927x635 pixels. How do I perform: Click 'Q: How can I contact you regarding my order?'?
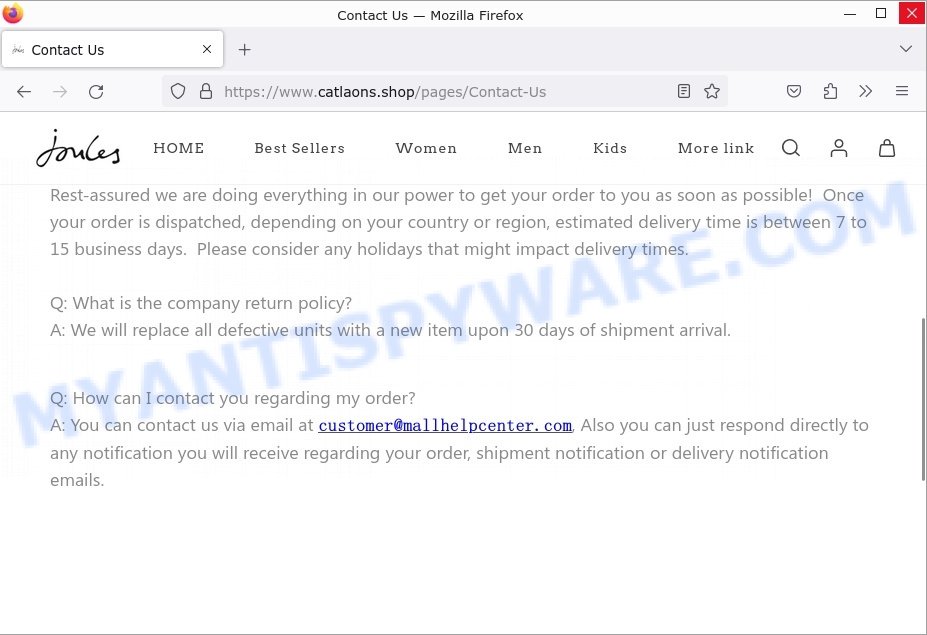click(233, 398)
